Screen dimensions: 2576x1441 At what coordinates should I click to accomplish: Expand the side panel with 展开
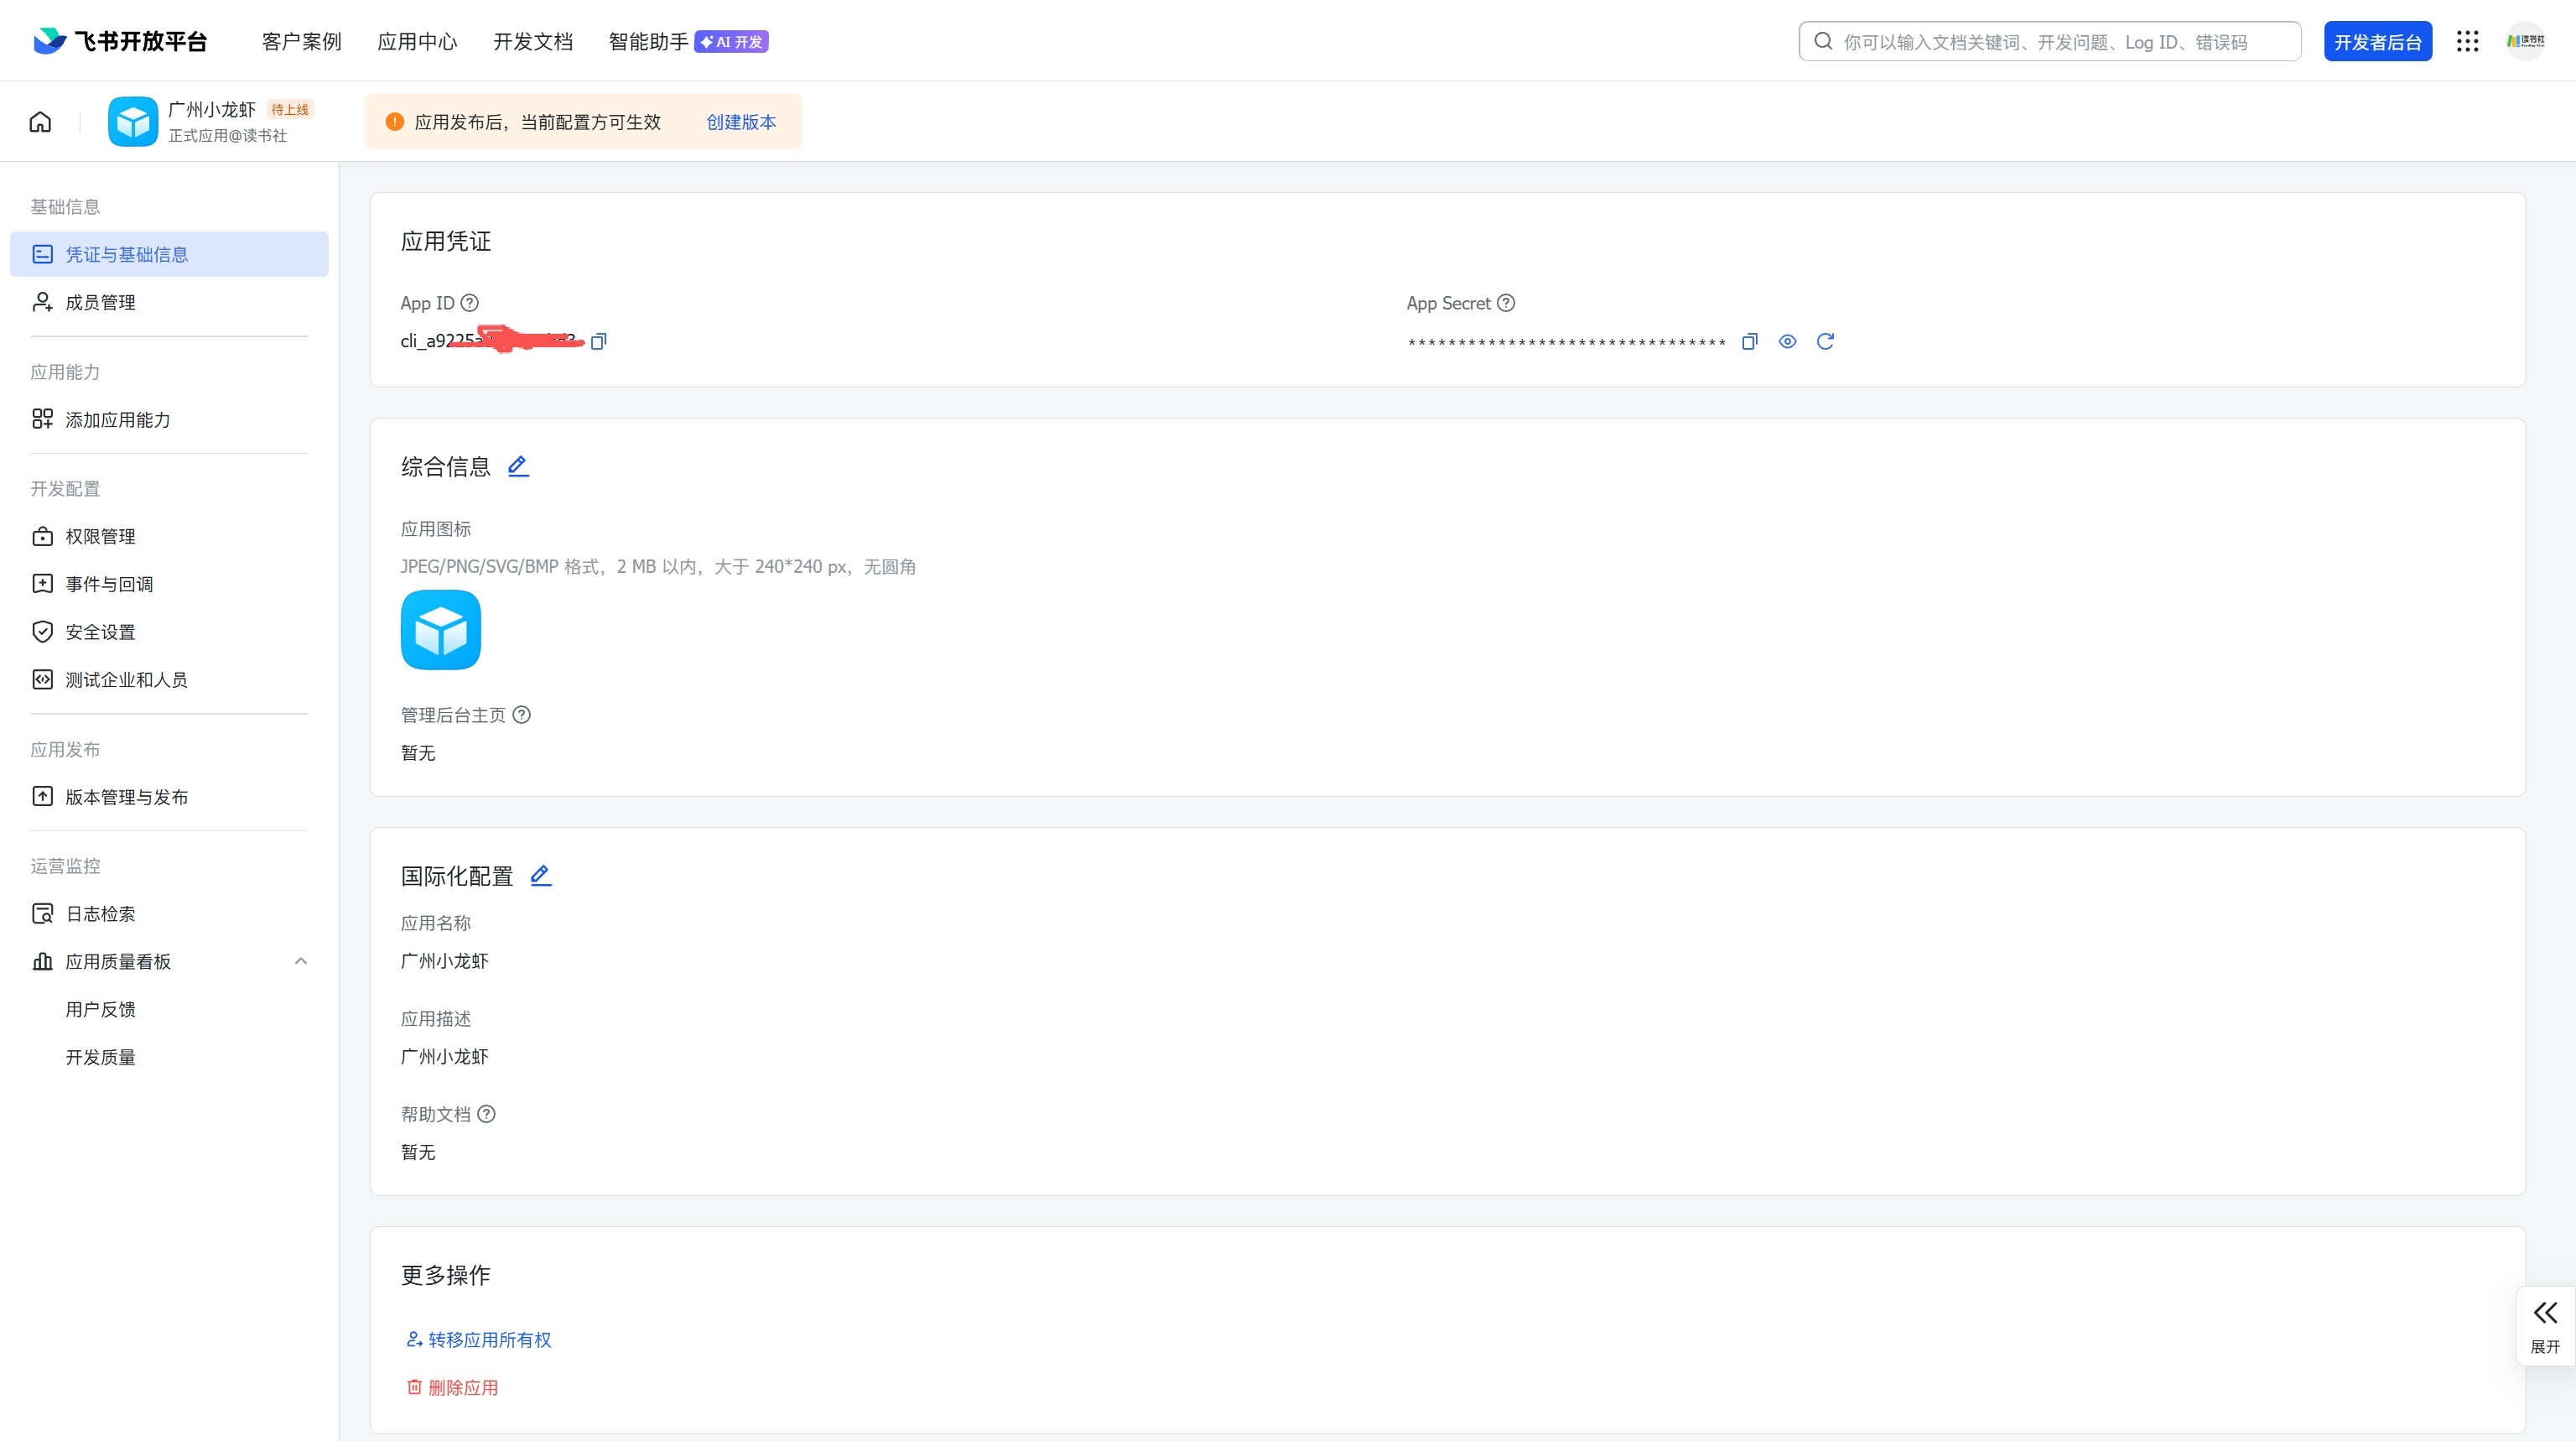(x=2544, y=1326)
